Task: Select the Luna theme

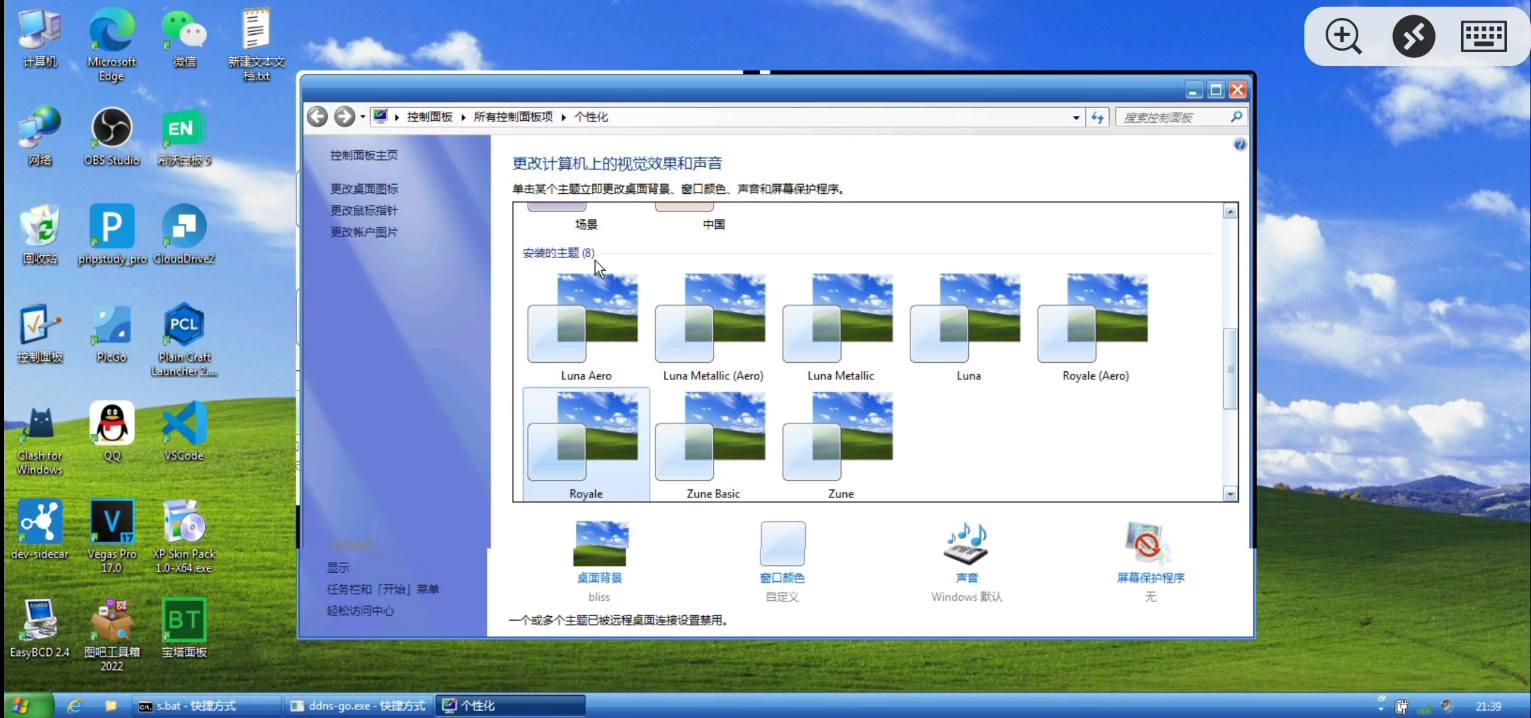Action: [x=968, y=326]
